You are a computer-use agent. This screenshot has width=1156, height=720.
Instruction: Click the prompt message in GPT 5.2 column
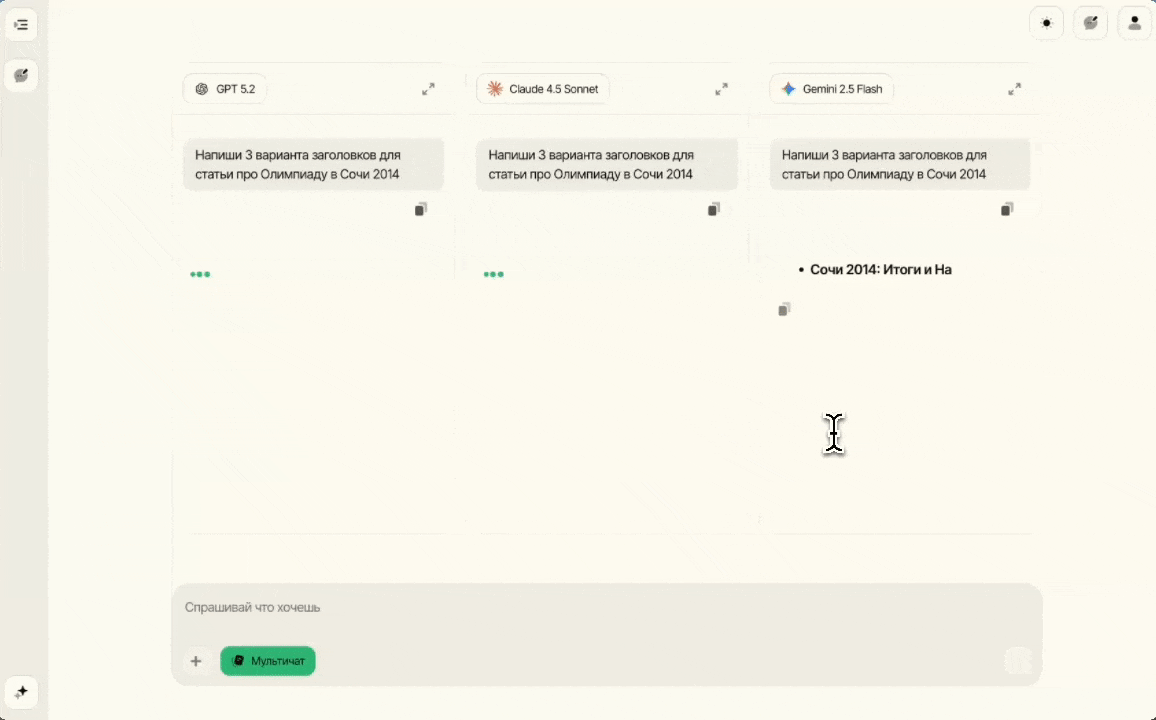coord(313,164)
